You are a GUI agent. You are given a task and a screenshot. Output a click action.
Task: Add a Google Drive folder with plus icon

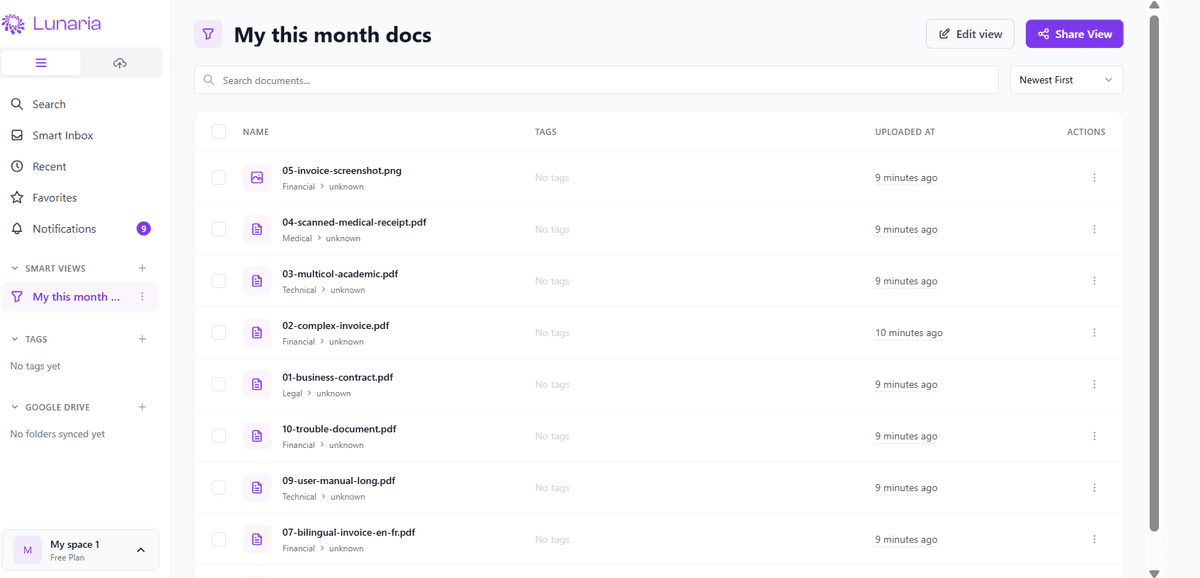142,407
